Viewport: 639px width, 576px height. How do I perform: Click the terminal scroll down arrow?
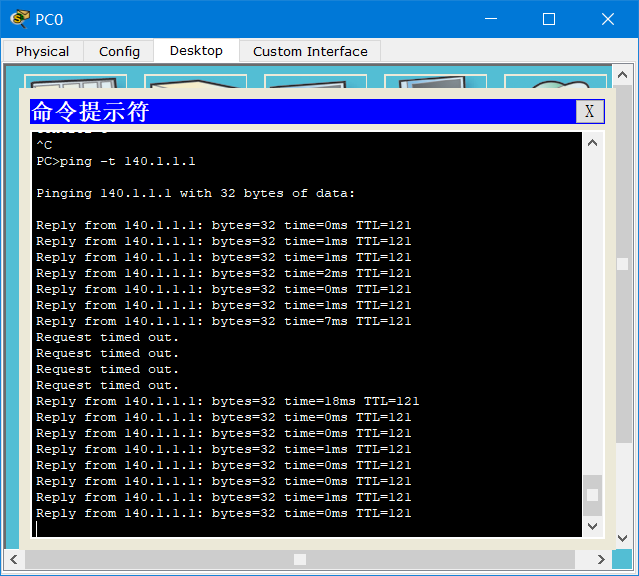coord(593,526)
